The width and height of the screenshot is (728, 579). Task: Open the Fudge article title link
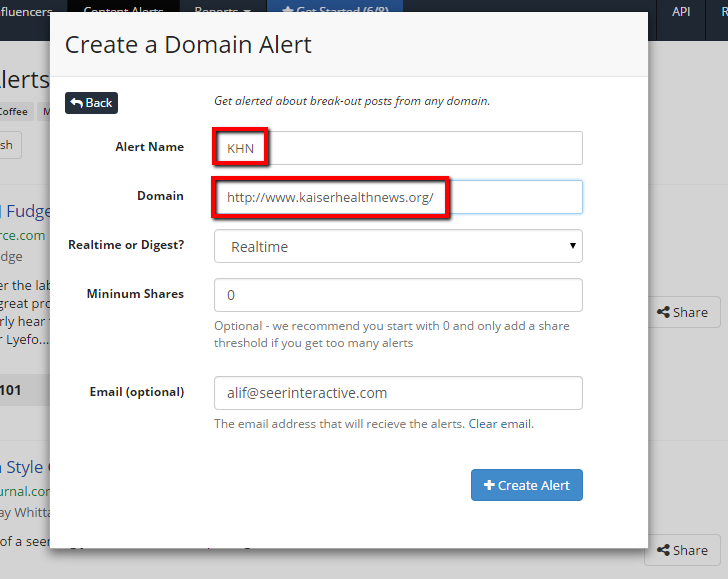pyautogui.click(x=25, y=211)
